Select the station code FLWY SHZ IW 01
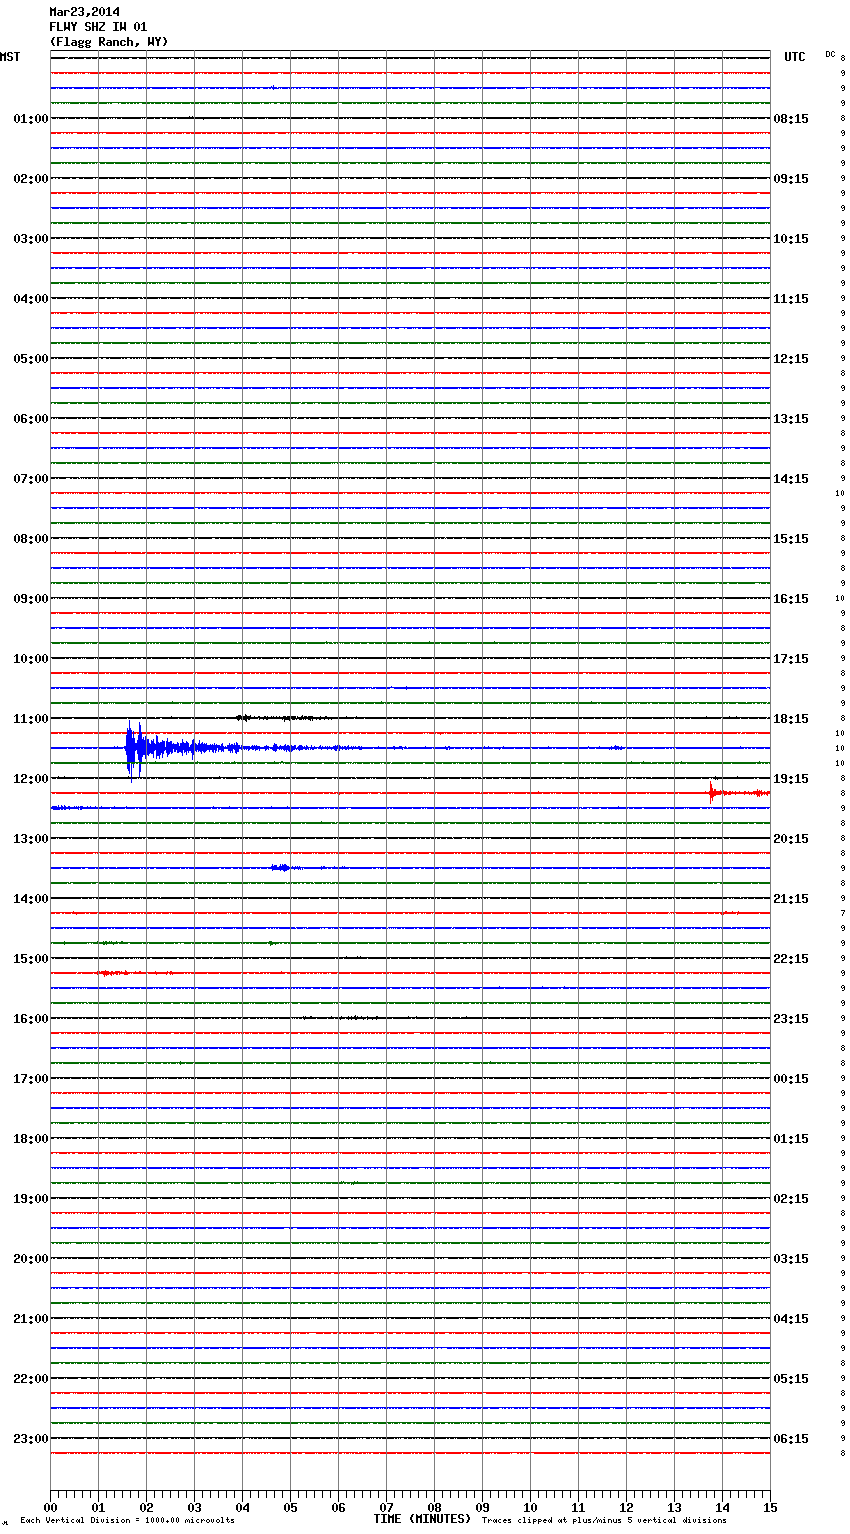The image size is (850, 1534). (98, 27)
